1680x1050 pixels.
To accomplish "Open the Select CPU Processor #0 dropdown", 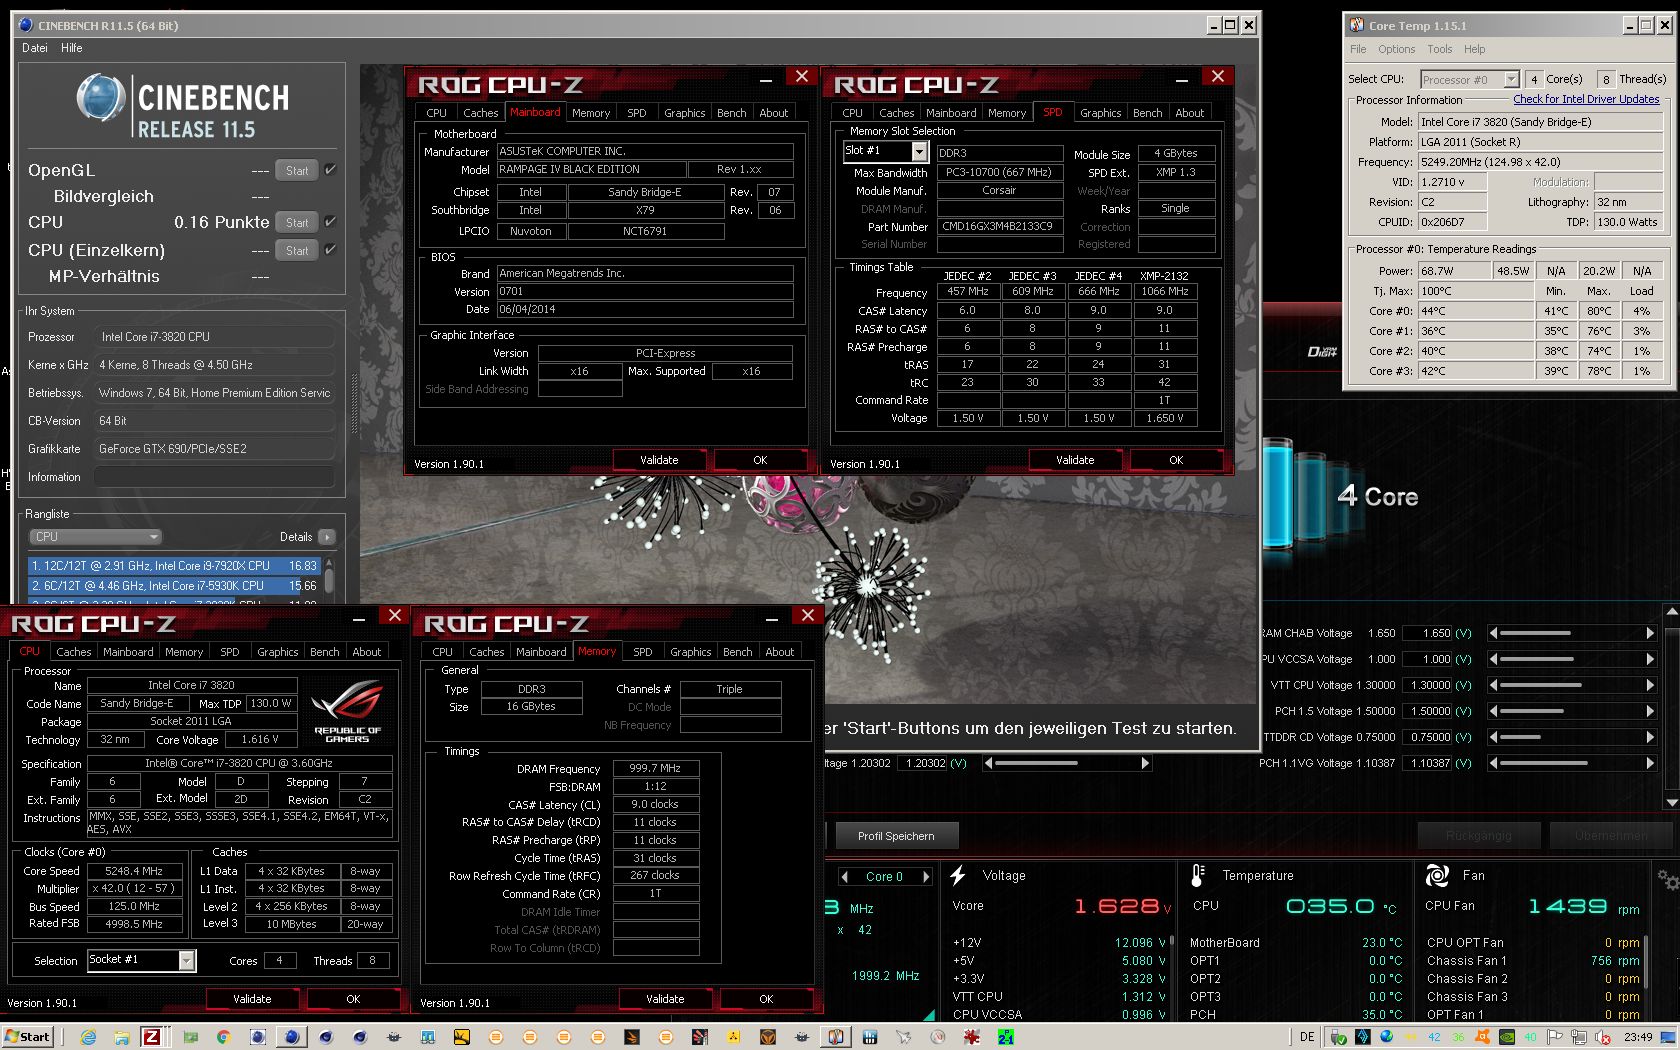I will (1511, 79).
